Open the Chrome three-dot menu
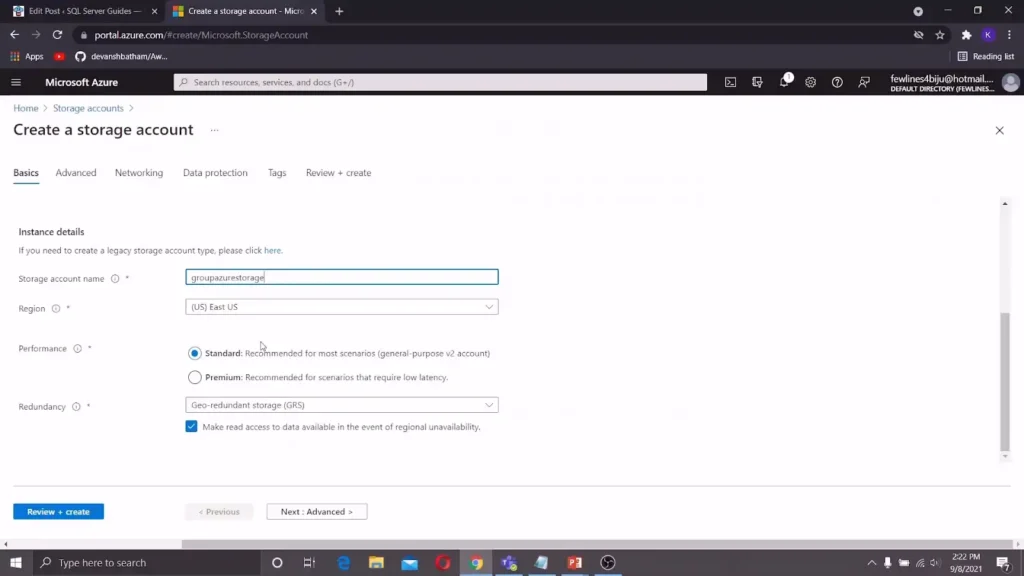 tap(1009, 35)
